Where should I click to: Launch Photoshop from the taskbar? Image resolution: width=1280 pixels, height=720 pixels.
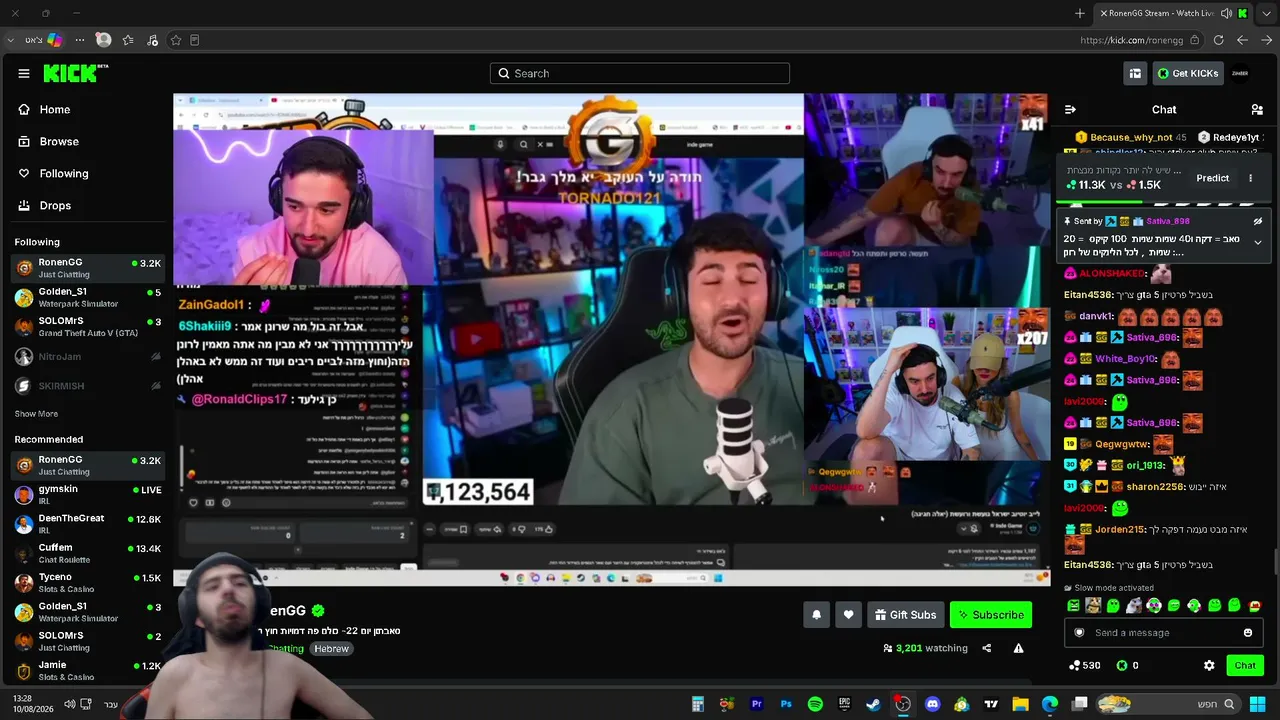point(786,705)
